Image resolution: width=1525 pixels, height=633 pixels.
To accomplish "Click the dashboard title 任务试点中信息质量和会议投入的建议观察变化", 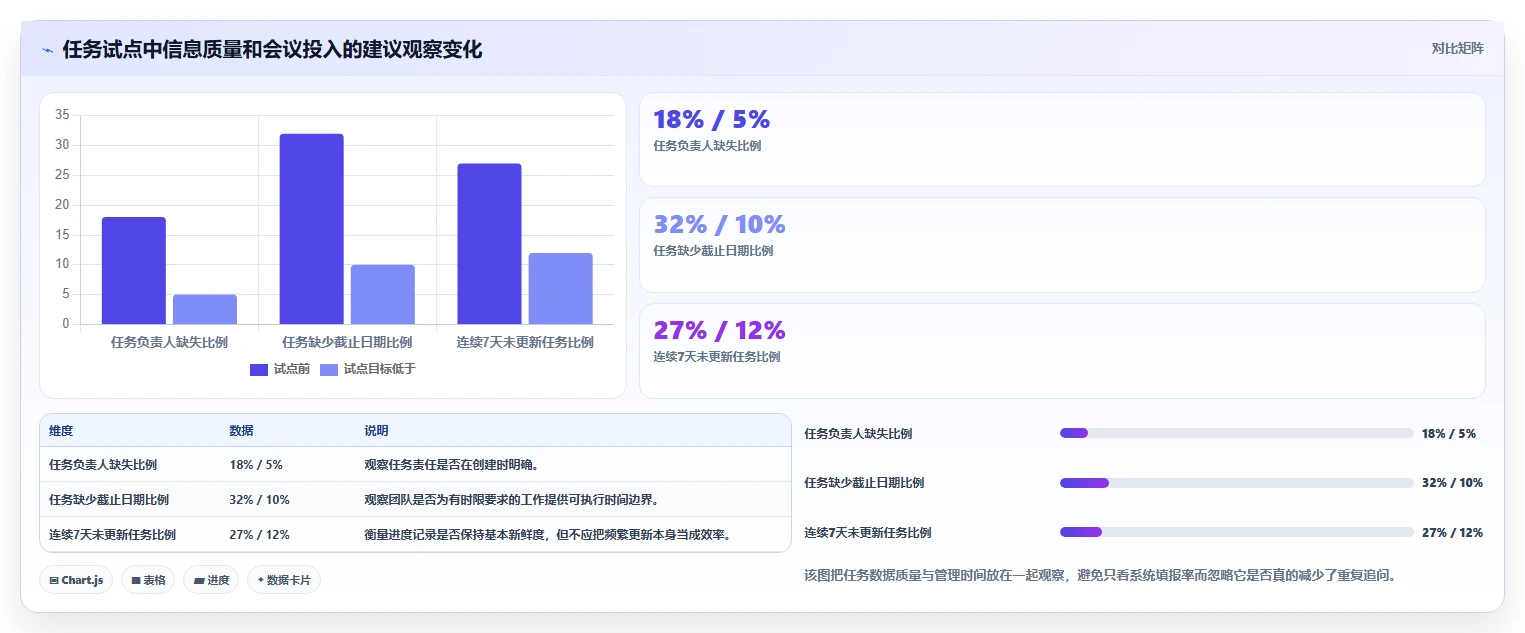I will point(272,50).
